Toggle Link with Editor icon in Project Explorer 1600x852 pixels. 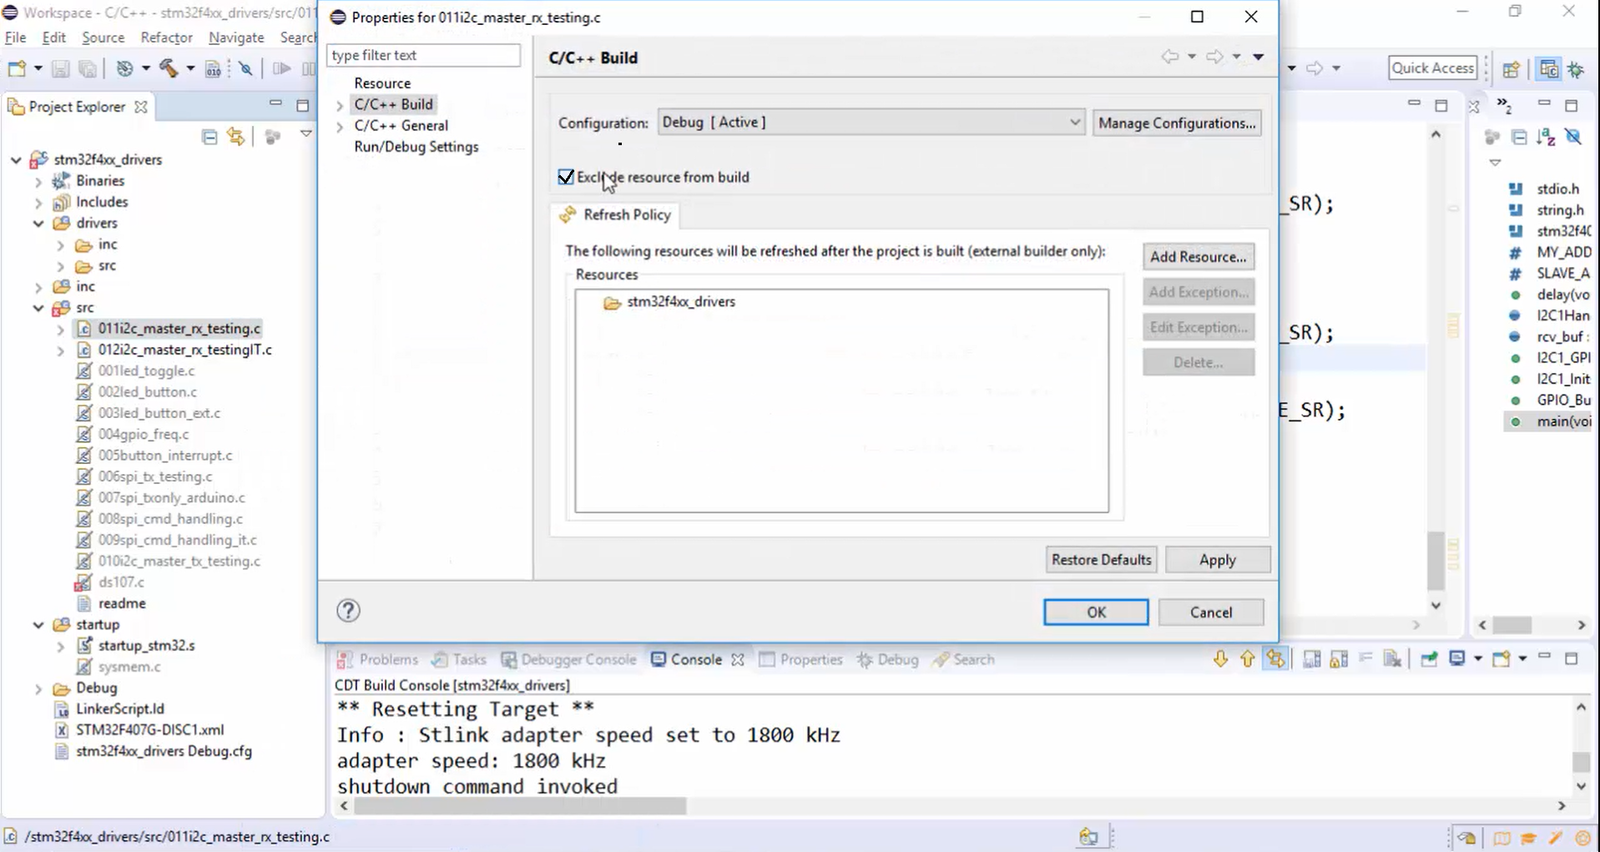click(236, 137)
